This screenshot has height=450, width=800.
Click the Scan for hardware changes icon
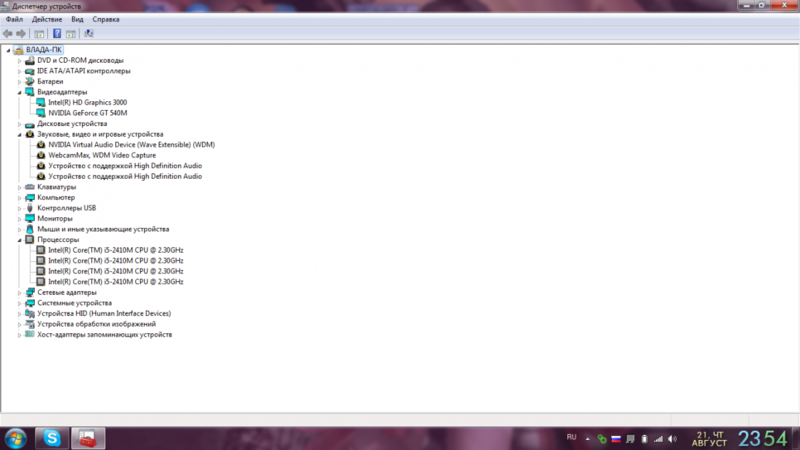click(89, 34)
